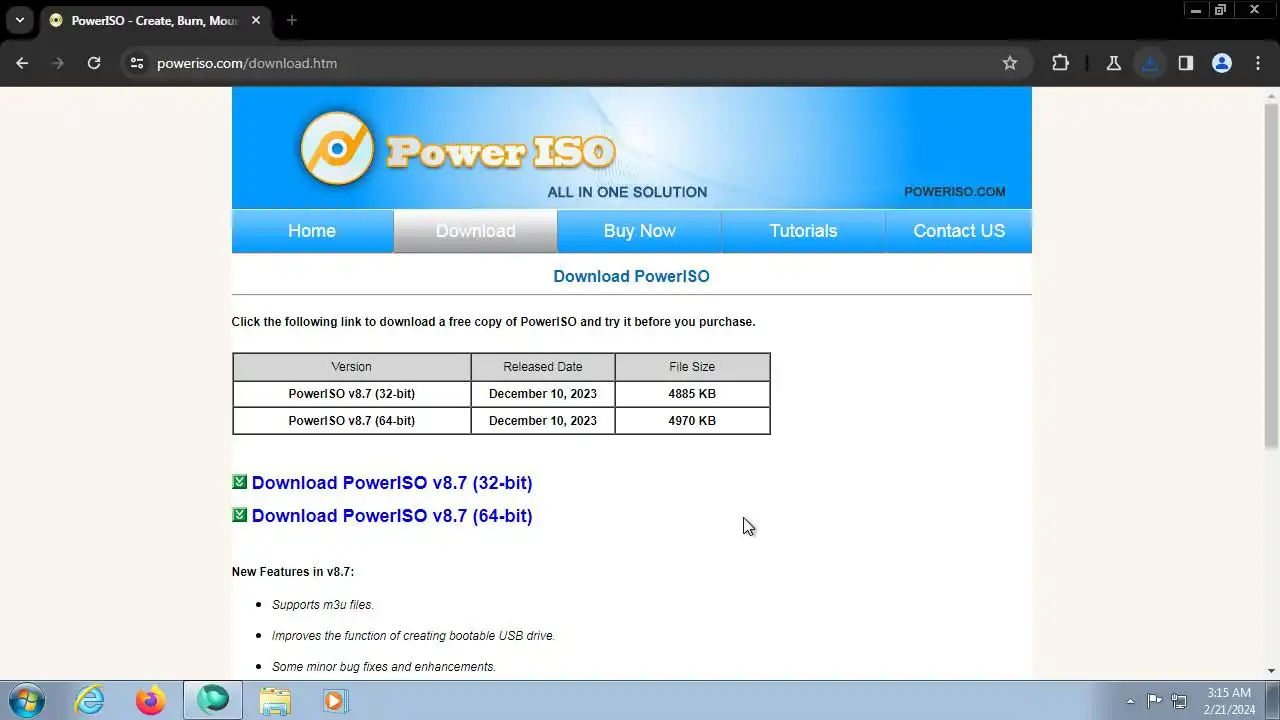Open Windows Explorer folder from taskbar
The height and width of the screenshot is (720, 1280).
point(275,700)
